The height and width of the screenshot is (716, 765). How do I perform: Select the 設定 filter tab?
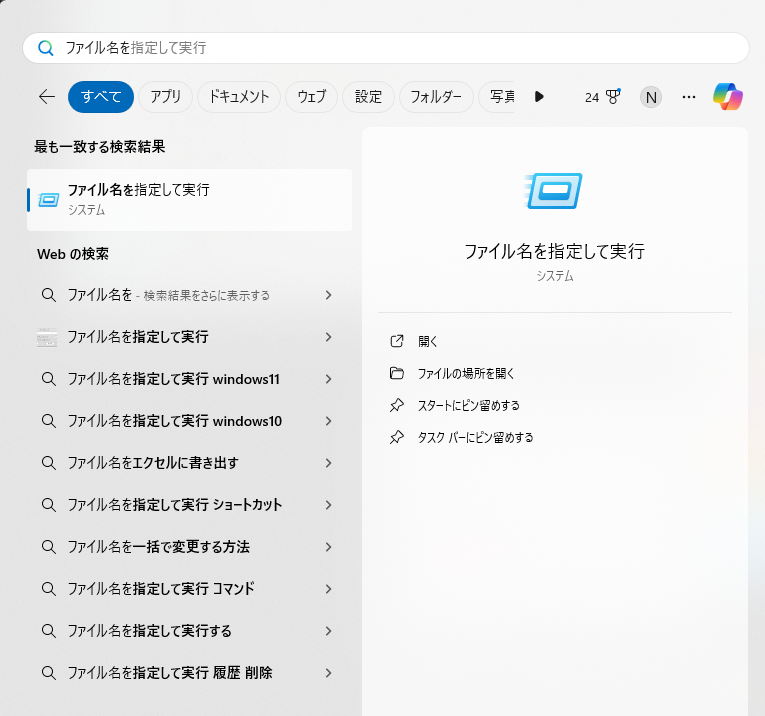pyautogui.click(x=368, y=97)
